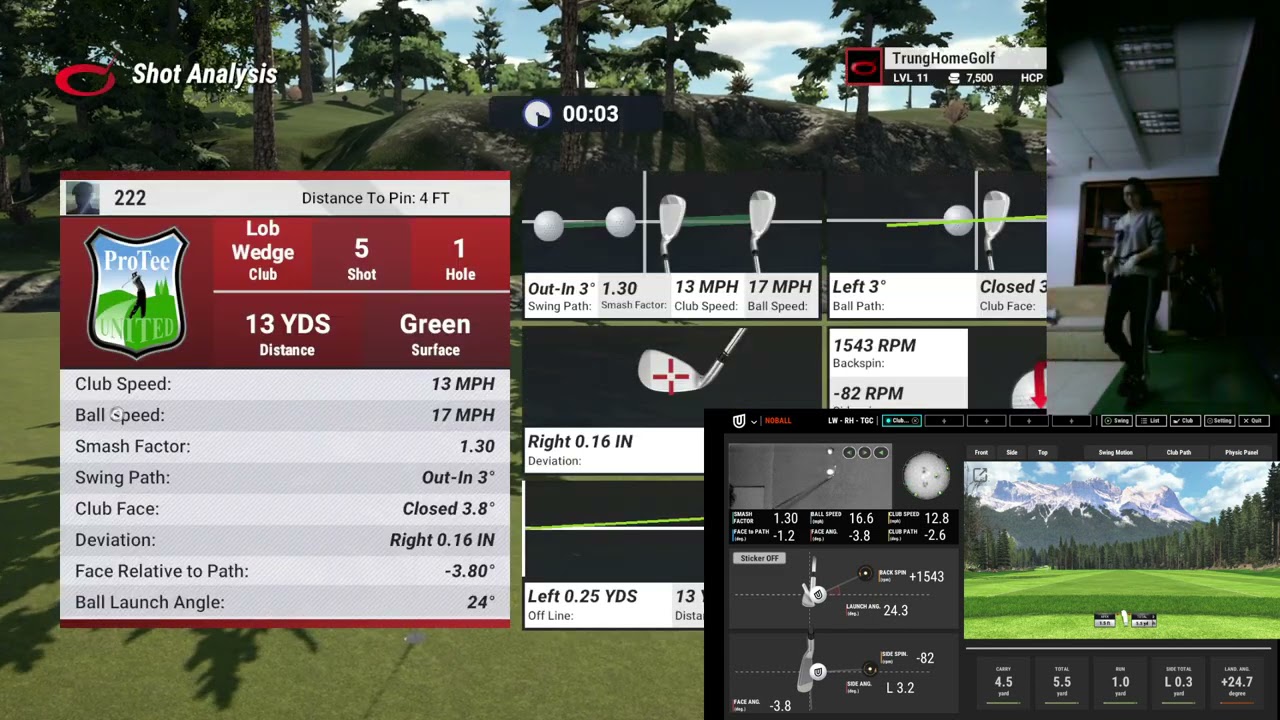Click the 5 Shot tile

tap(361, 255)
